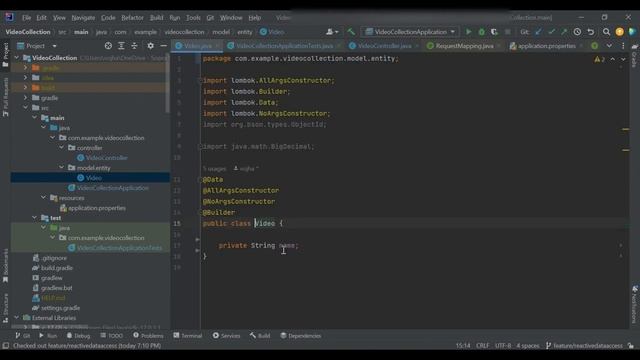The height and width of the screenshot is (360, 640).
Task: Open the Terminal tool window
Action: point(188,336)
